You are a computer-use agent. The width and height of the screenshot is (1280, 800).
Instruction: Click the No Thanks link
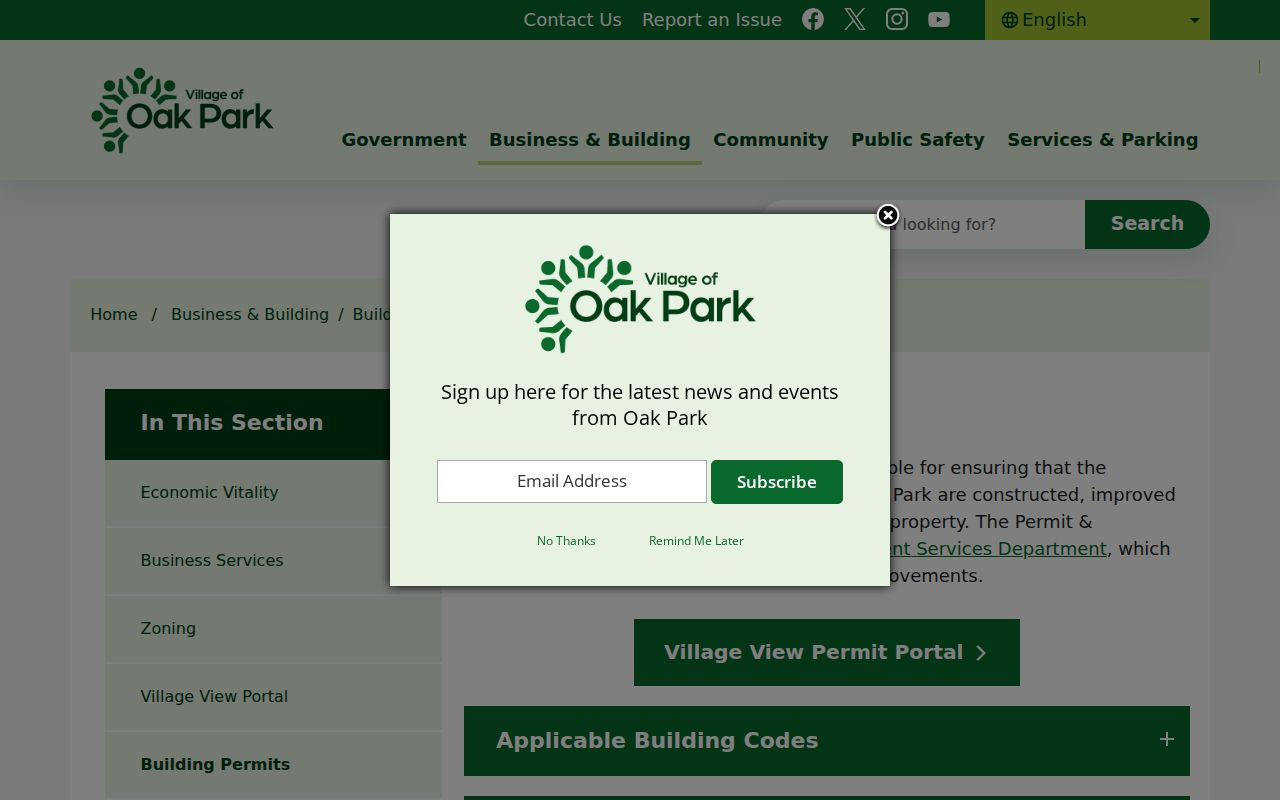tap(566, 541)
